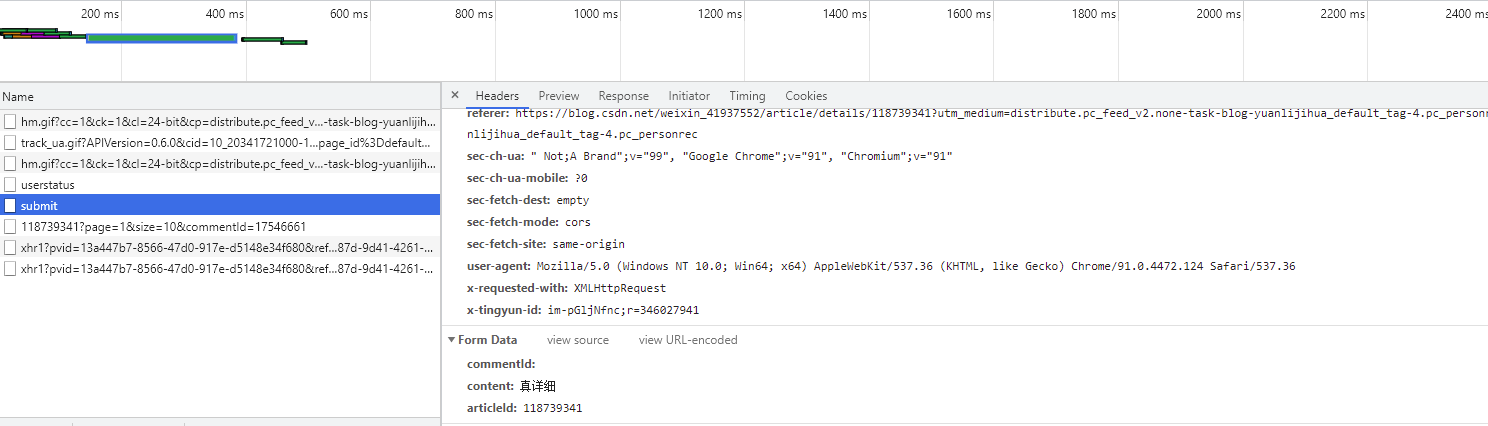Click the view source link

coord(577,340)
